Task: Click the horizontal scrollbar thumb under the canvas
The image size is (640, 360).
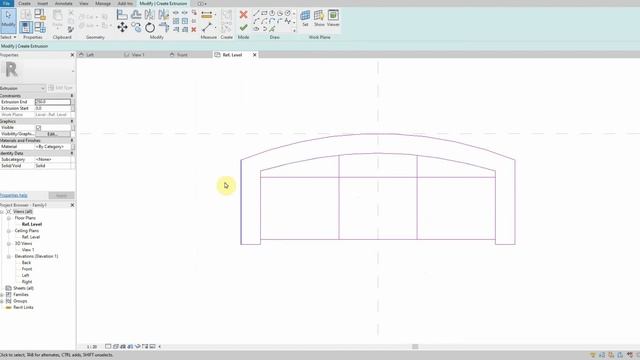Action: point(415,347)
